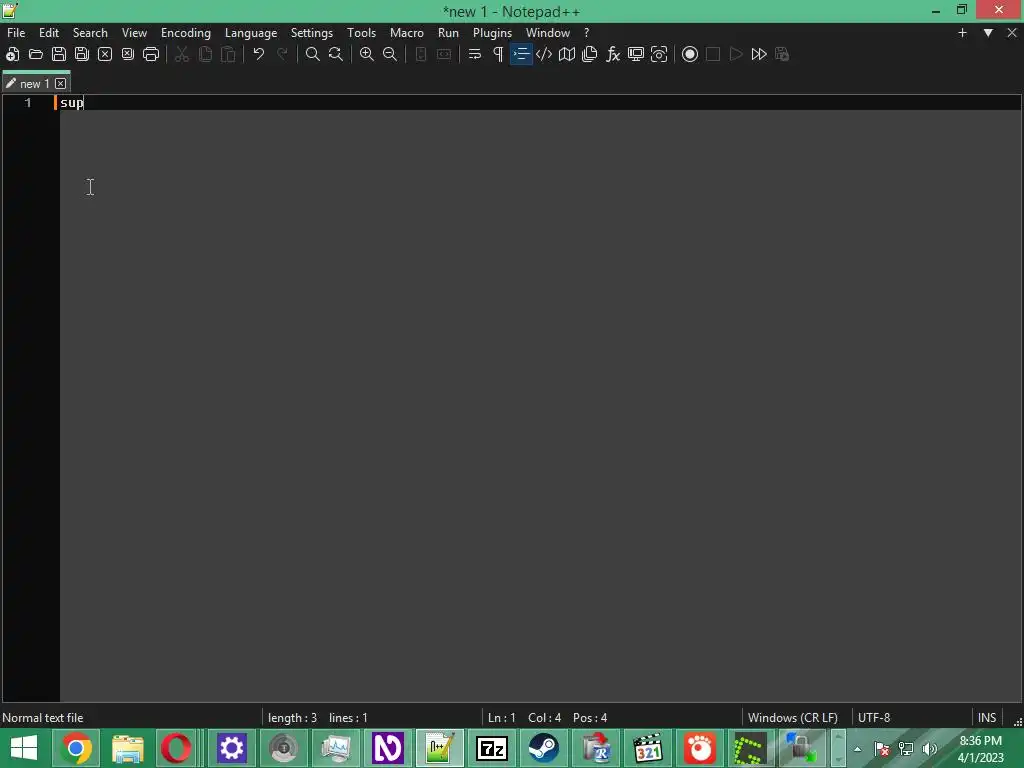The height and width of the screenshot is (768, 1024).
Task: Click the define language code icon
Action: (x=544, y=54)
